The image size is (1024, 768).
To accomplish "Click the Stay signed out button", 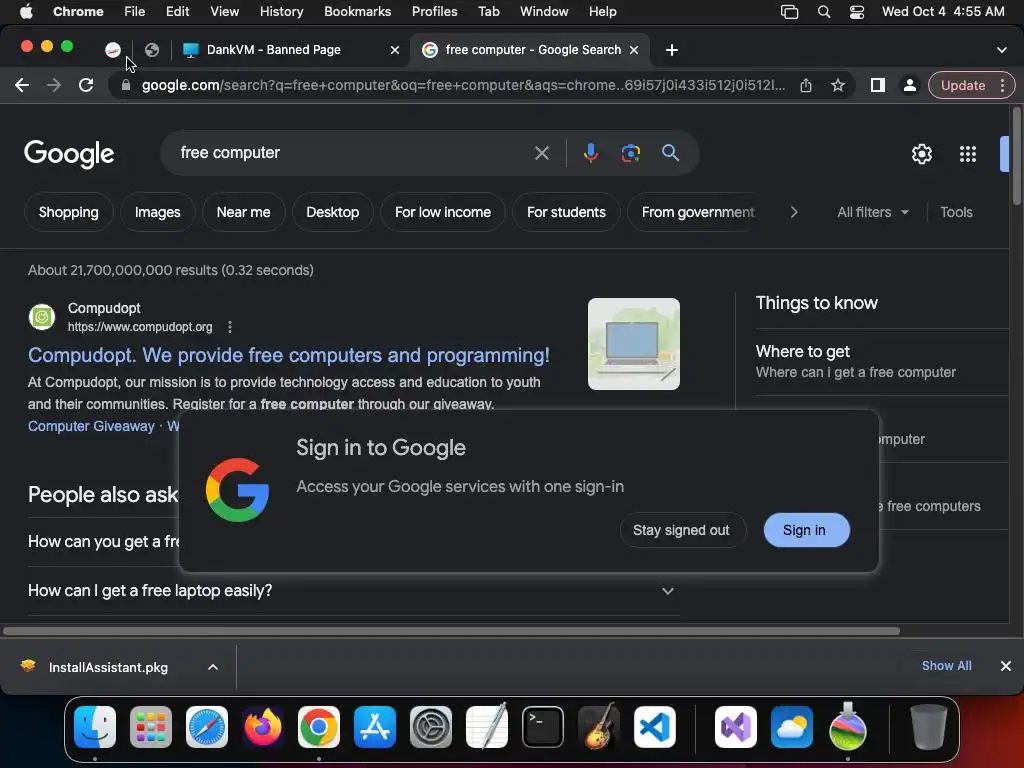I will [681, 530].
